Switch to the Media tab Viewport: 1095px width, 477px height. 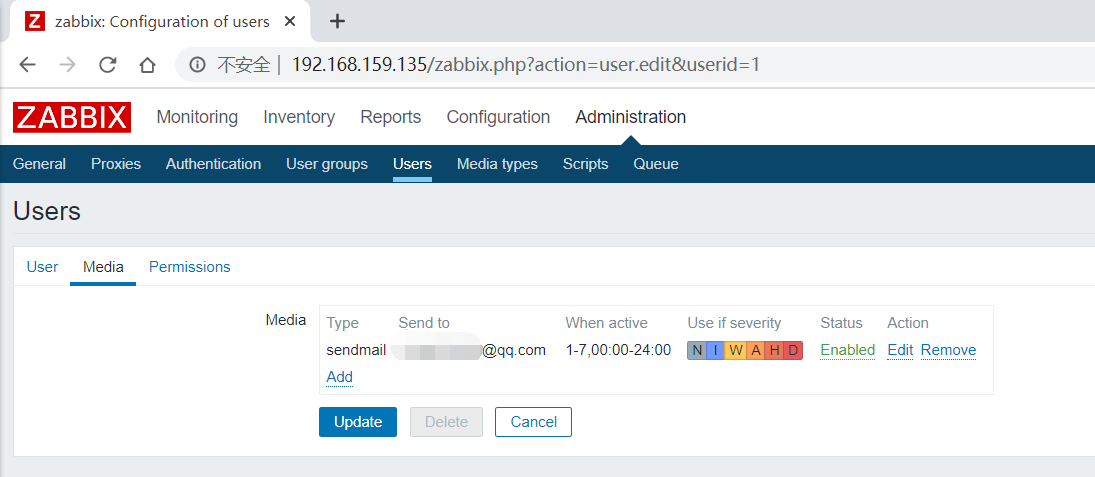[x=103, y=267]
